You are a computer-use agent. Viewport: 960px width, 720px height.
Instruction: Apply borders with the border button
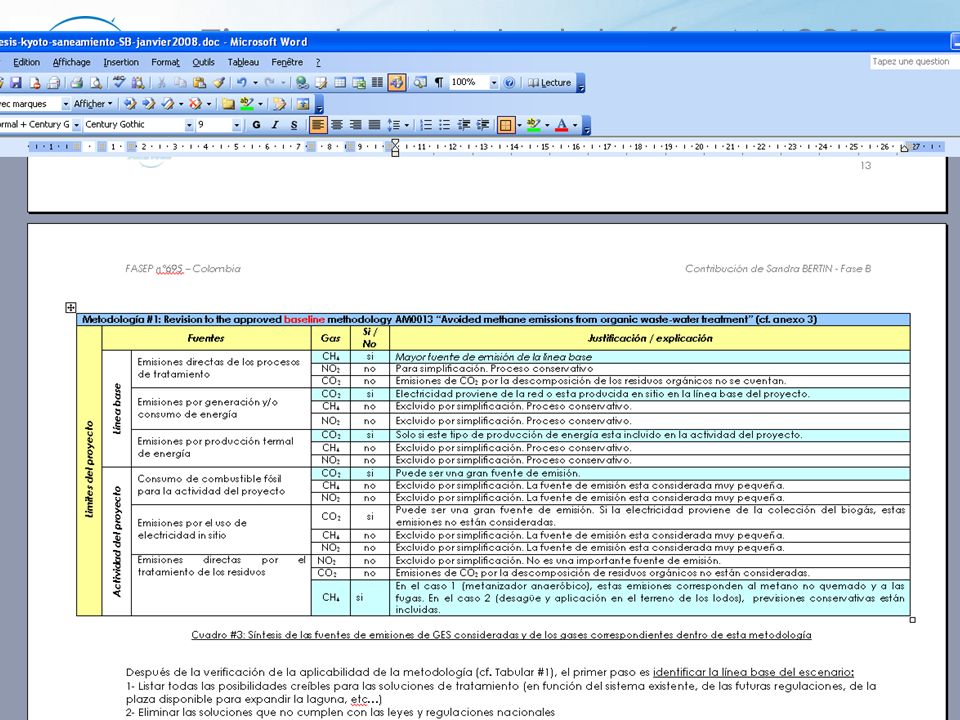pyautogui.click(x=506, y=125)
